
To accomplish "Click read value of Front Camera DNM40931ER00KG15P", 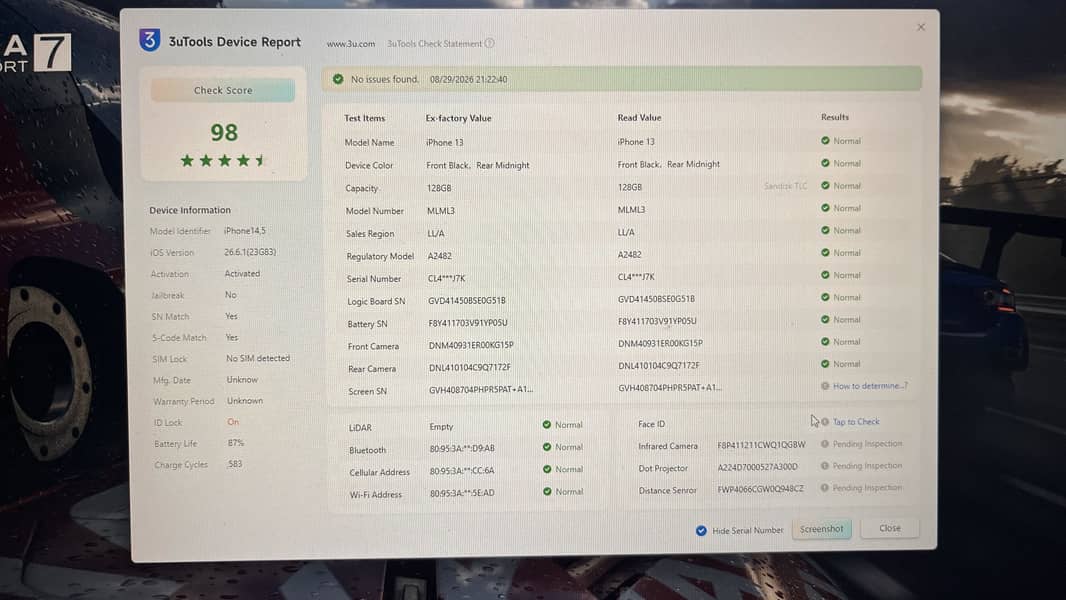I will (660, 344).
